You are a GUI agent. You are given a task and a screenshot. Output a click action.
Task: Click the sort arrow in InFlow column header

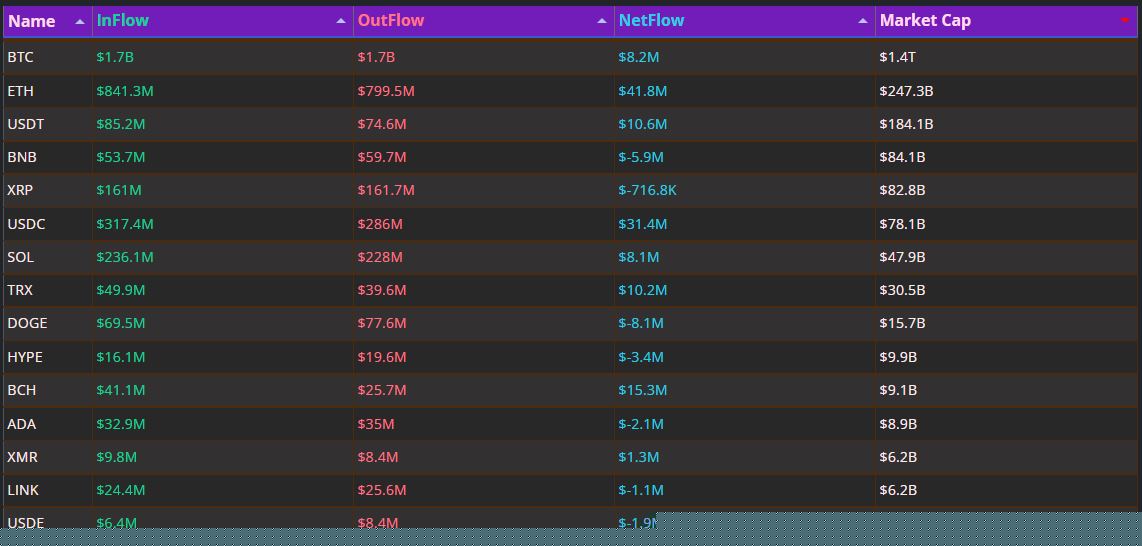coord(341,21)
